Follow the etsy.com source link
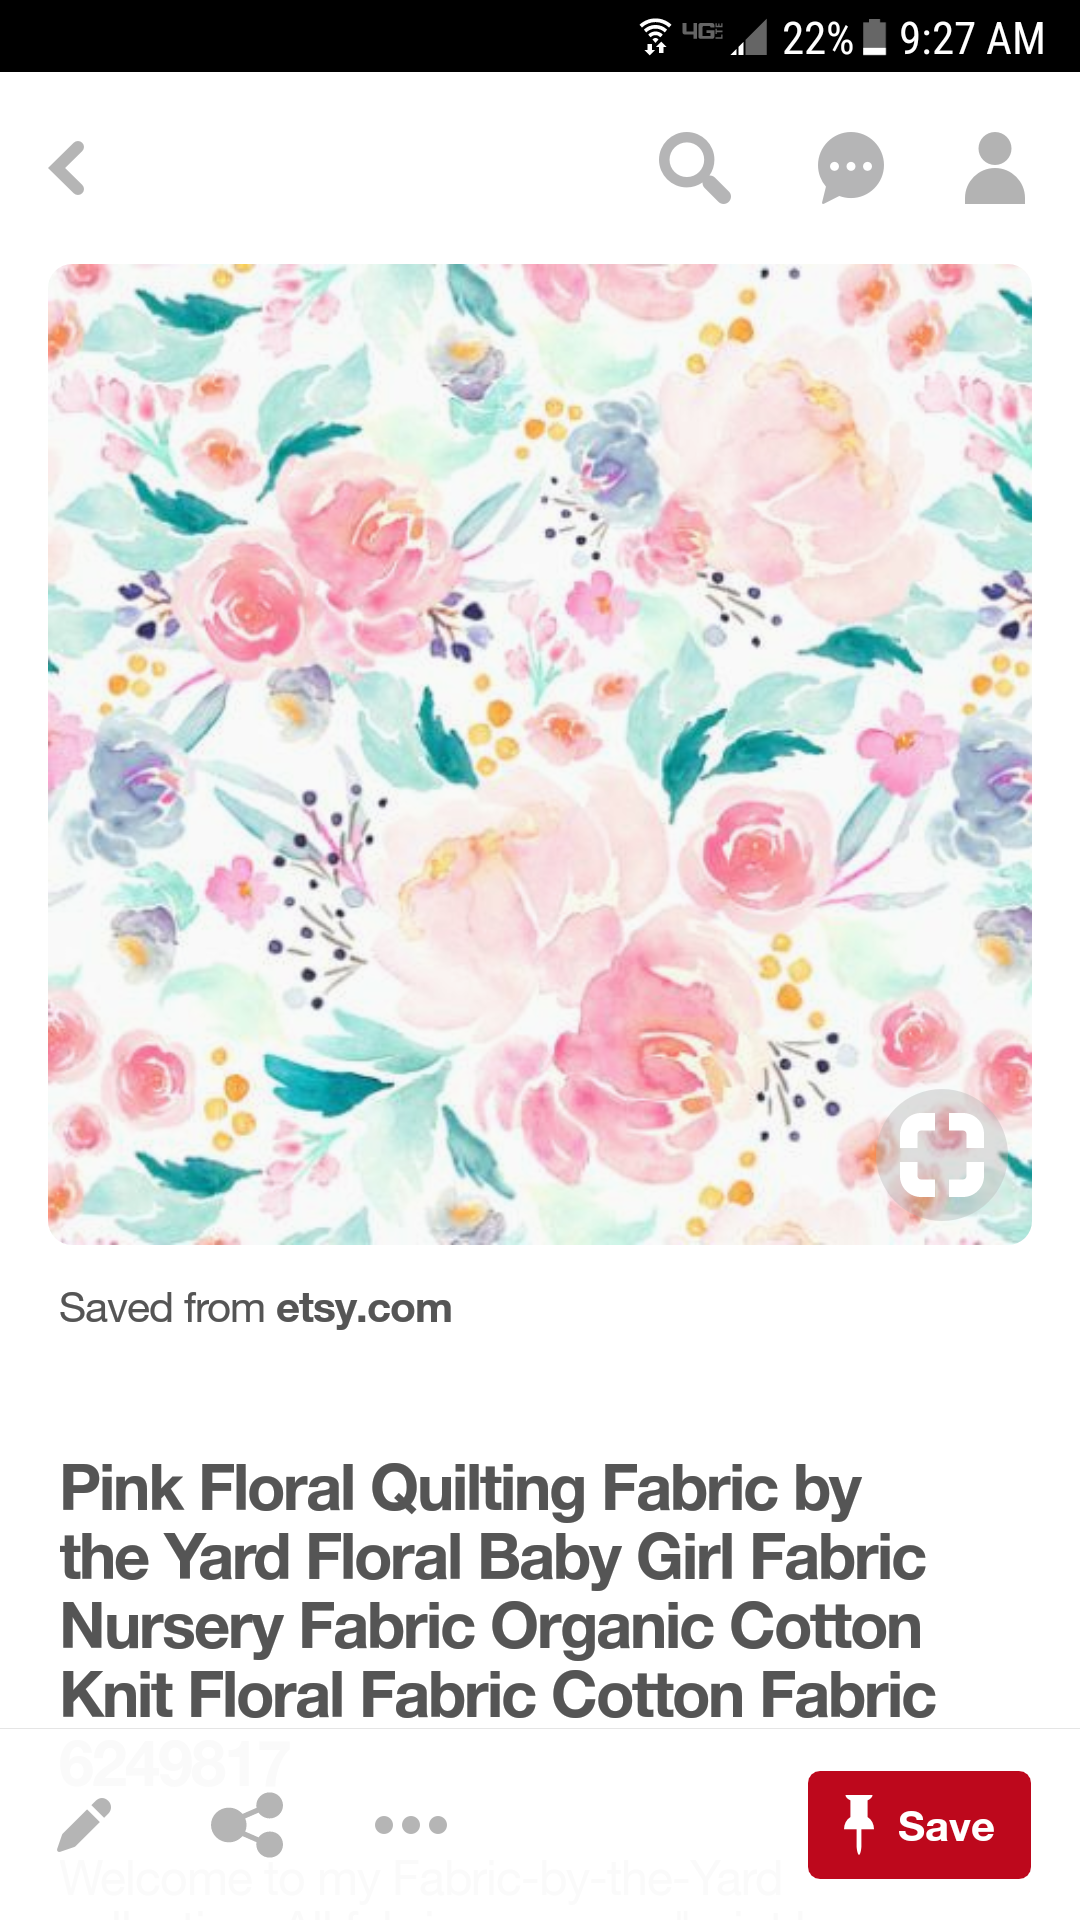 coord(364,1308)
